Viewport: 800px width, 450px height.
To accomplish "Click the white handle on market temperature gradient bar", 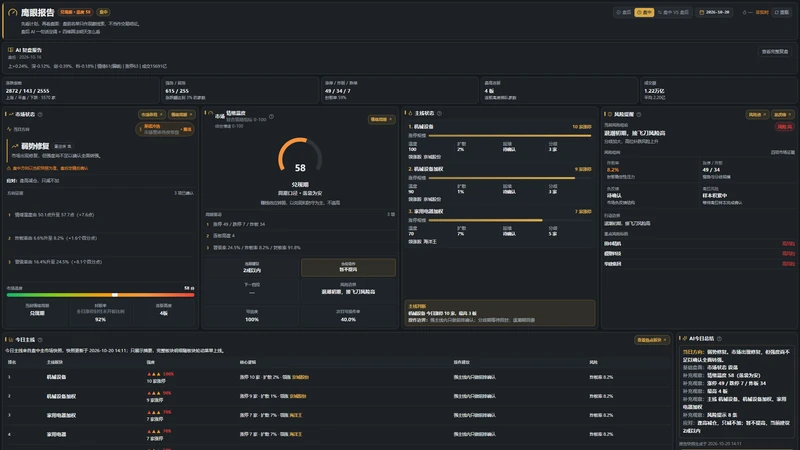I will point(115,295).
